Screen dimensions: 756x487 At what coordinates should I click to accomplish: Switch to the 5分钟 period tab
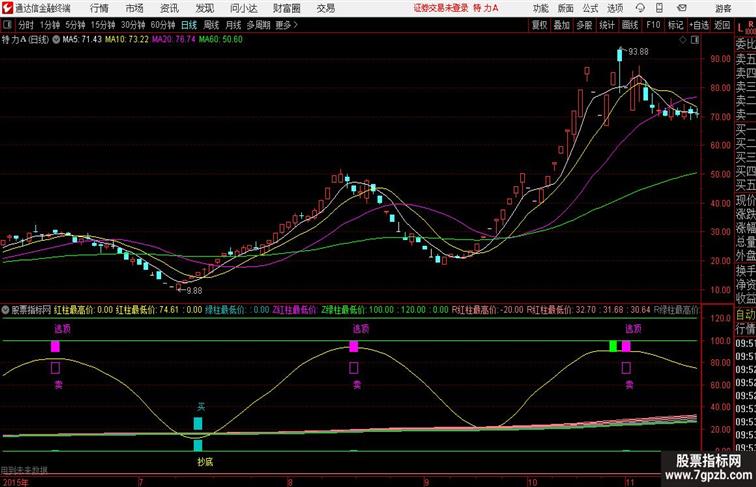click(x=75, y=25)
